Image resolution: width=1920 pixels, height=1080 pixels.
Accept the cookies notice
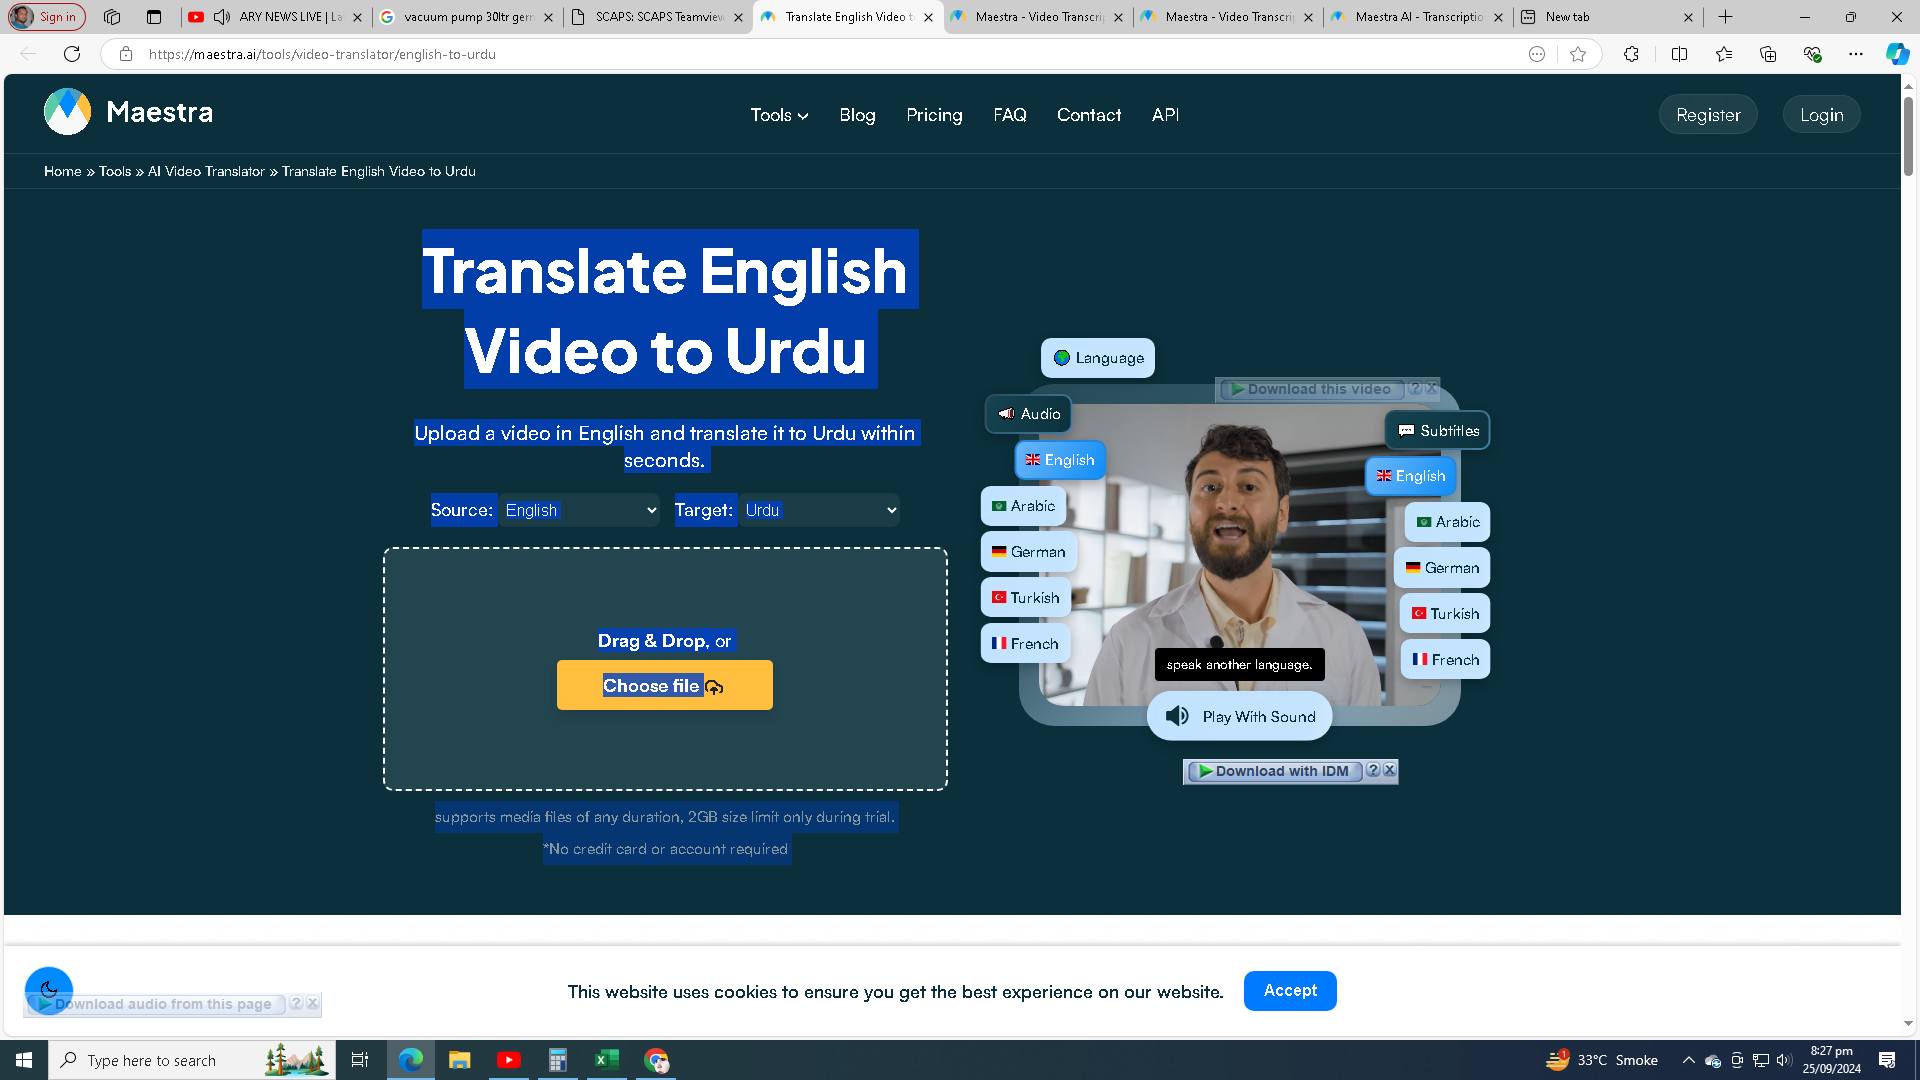coord(1290,990)
